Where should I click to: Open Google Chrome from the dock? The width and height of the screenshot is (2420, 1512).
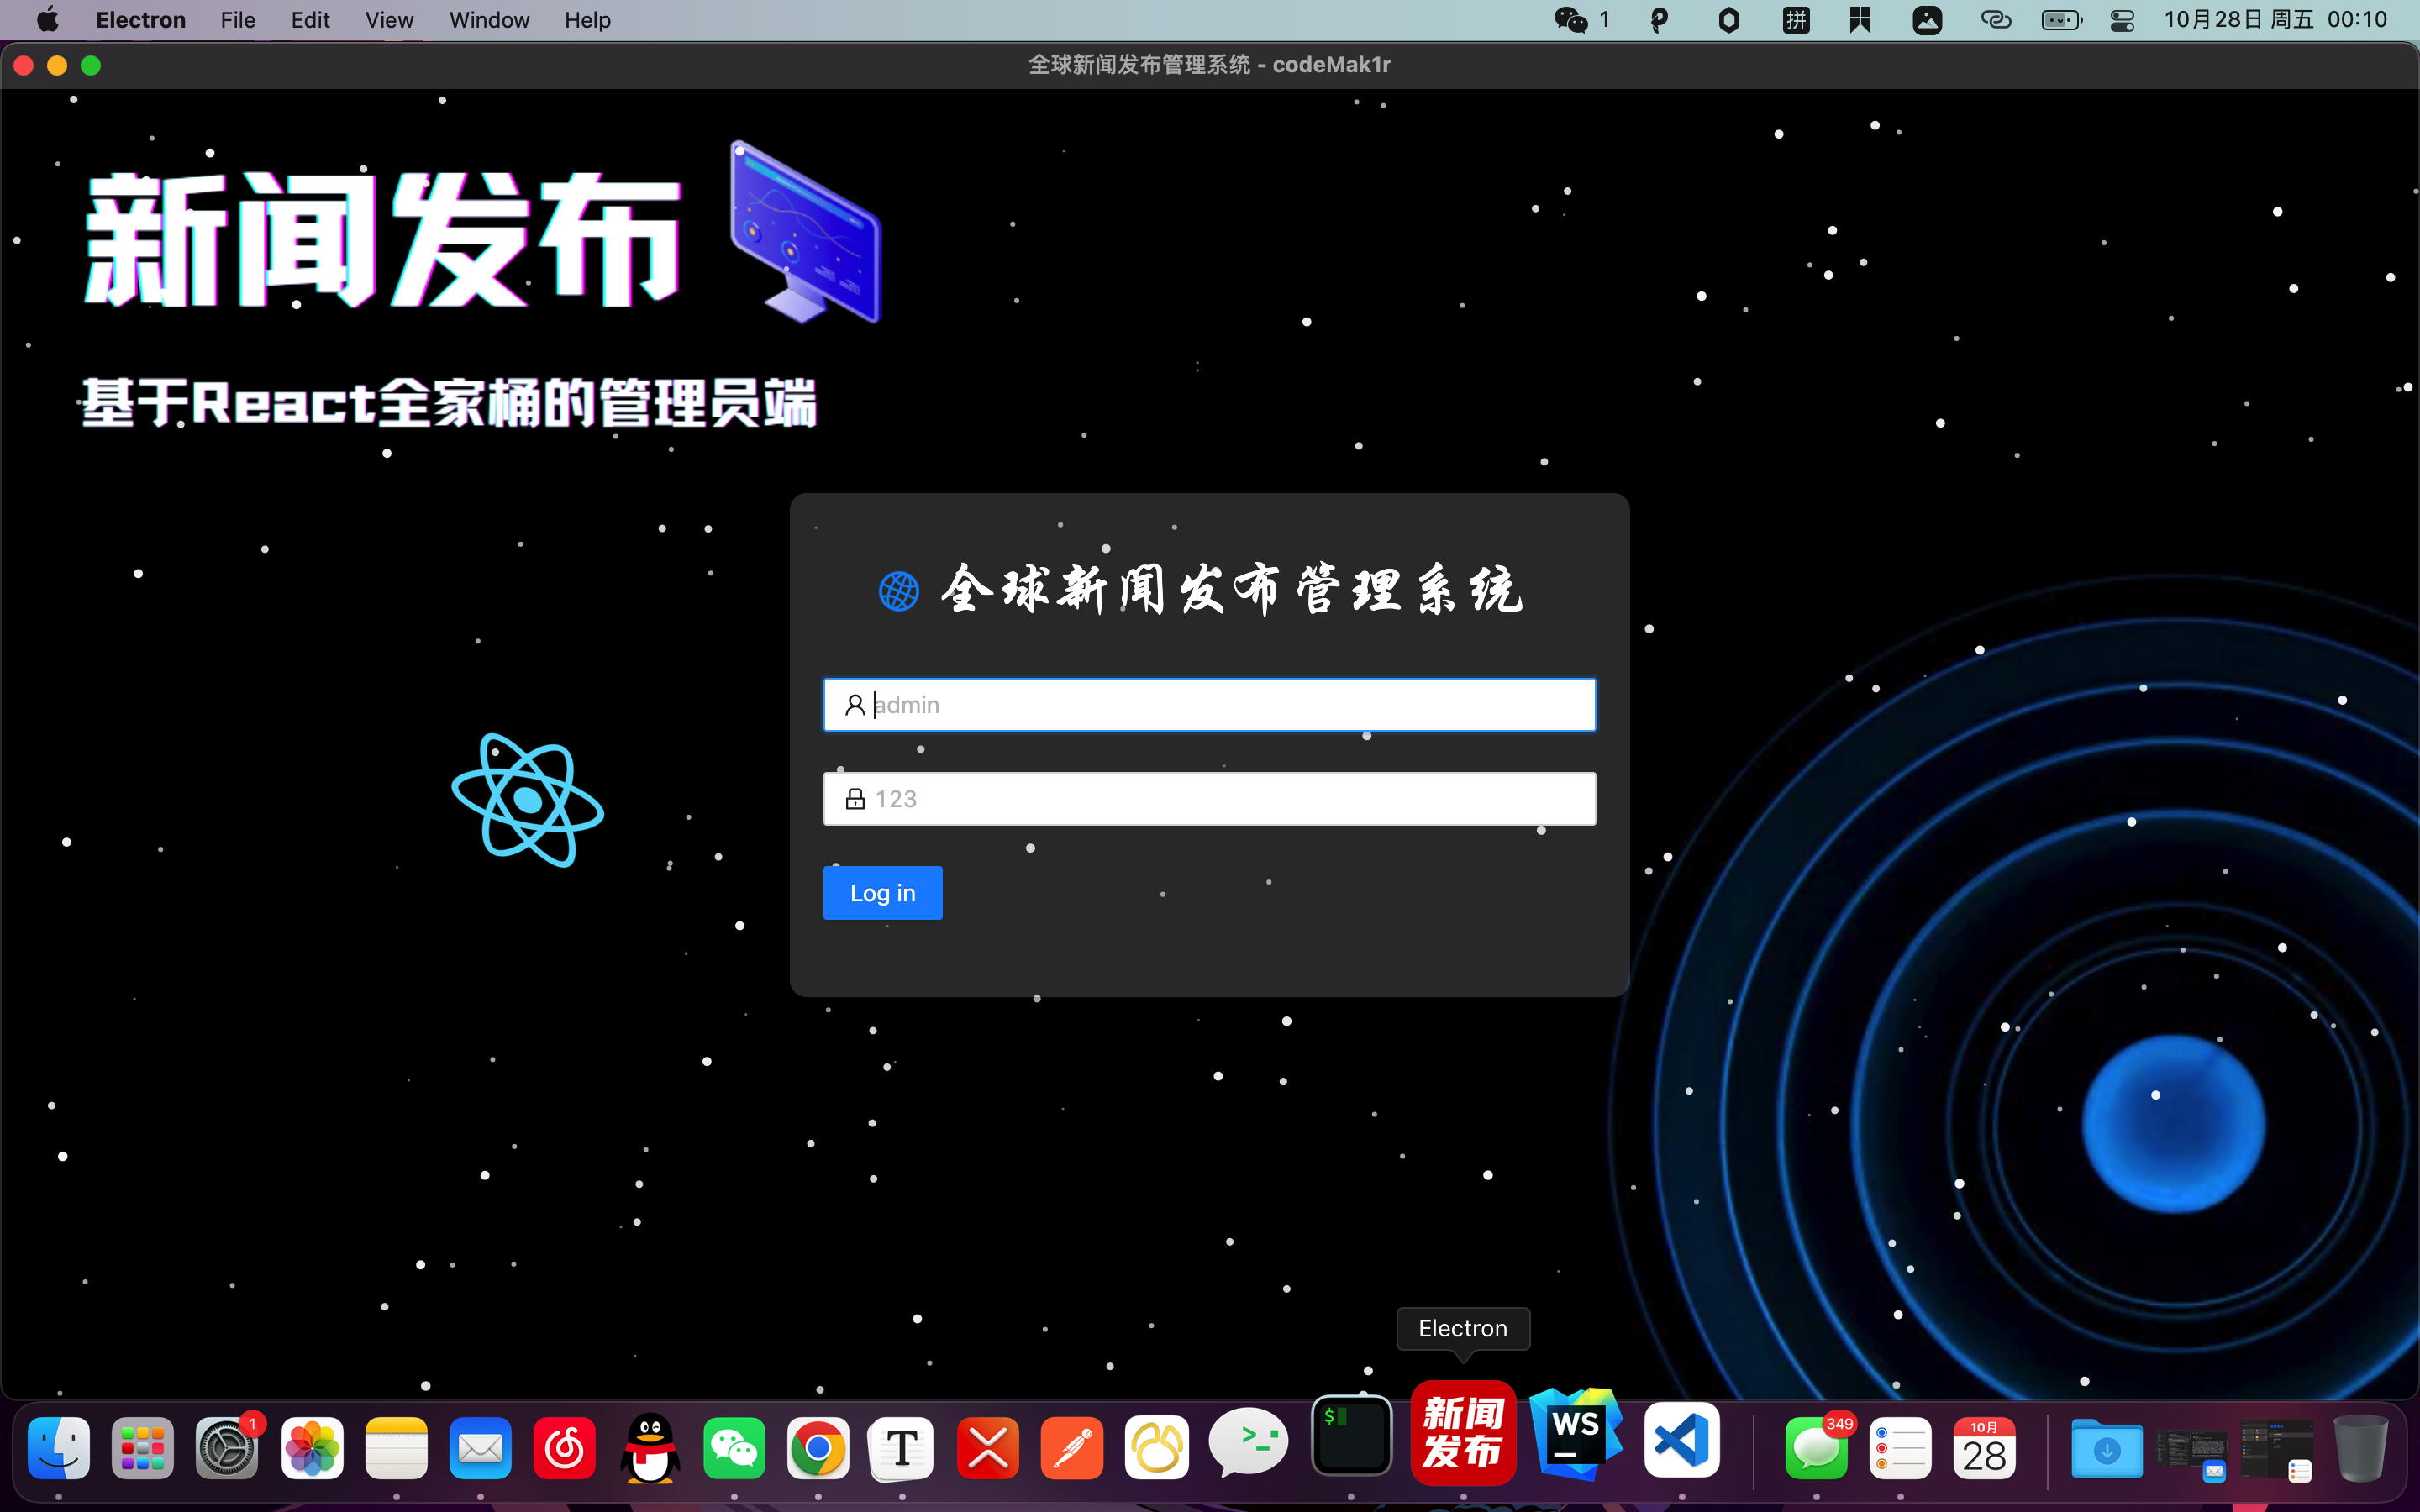pyautogui.click(x=818, y=1448)
